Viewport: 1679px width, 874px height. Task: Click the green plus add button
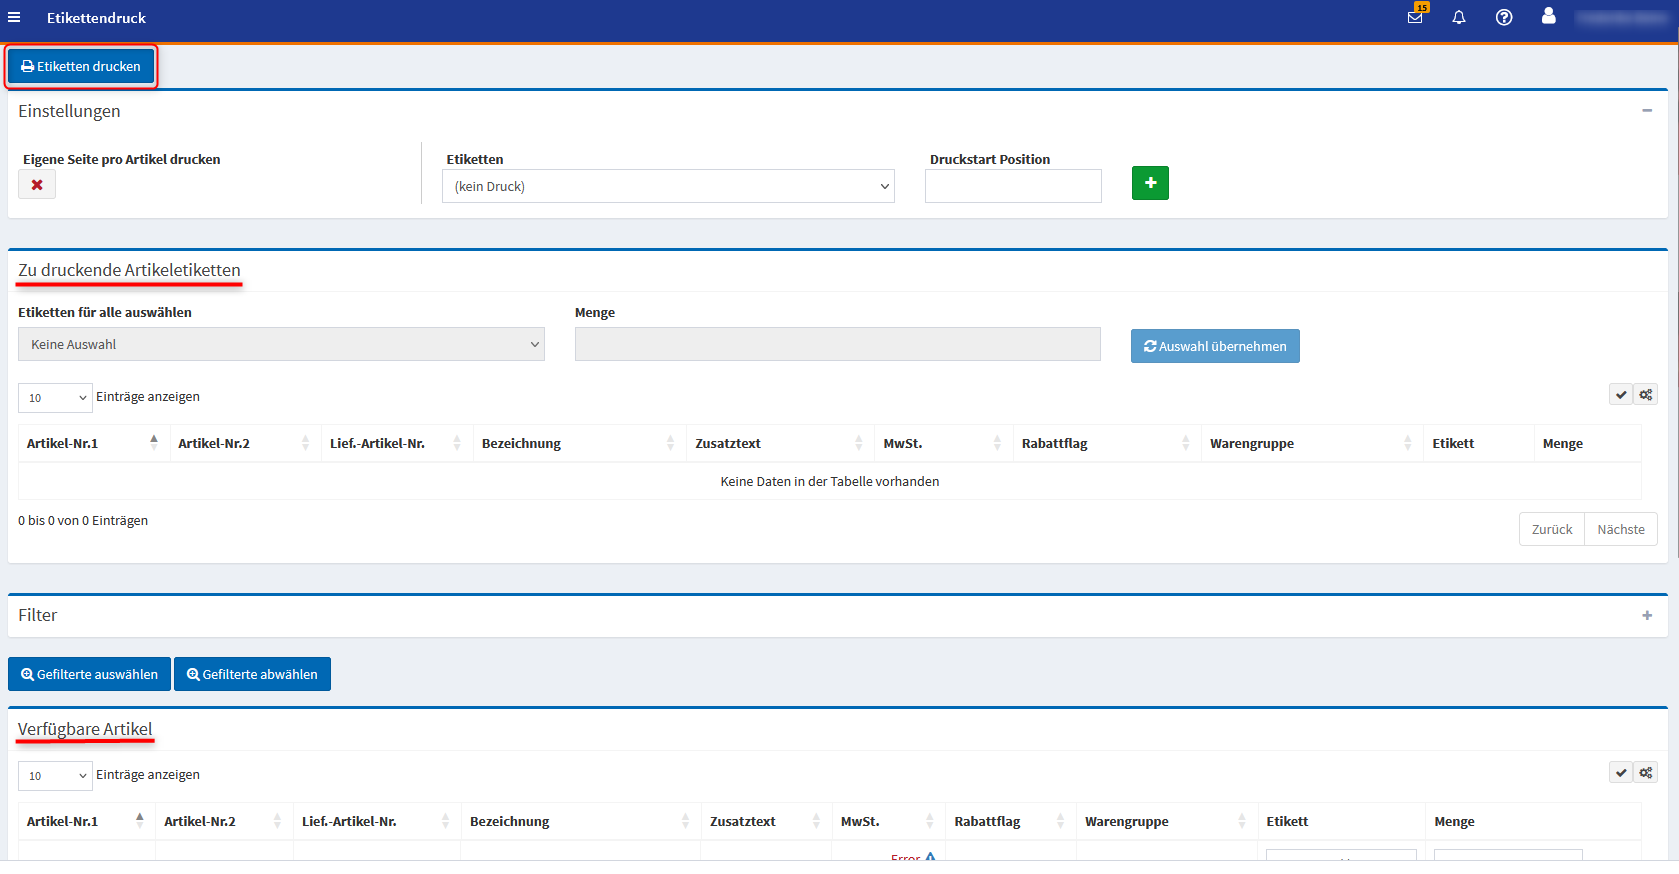[x=1150, y=183]
